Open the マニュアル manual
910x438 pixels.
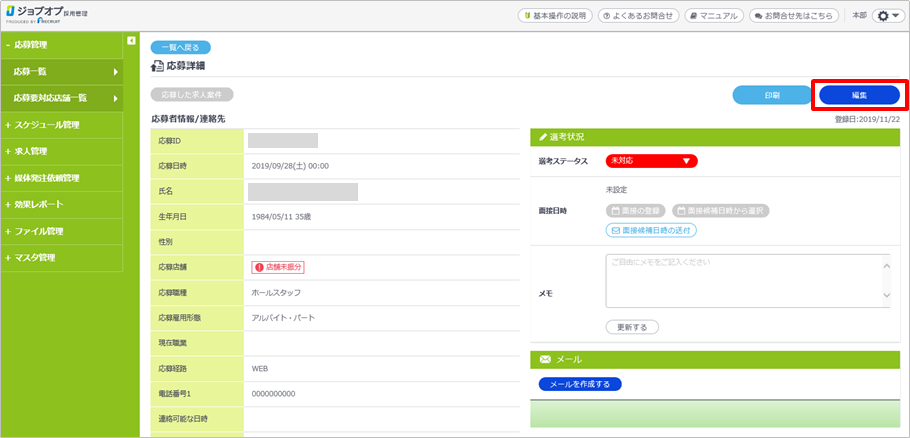coord(714,16)
